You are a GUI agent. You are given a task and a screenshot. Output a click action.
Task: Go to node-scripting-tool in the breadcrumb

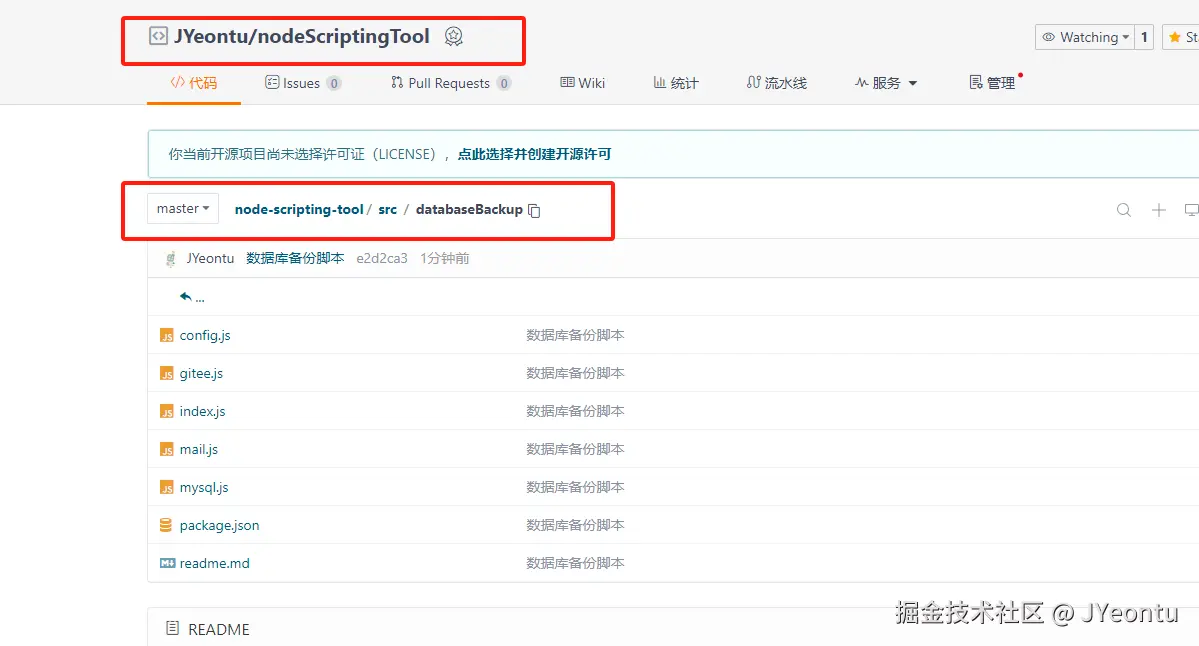coord(299,209)
